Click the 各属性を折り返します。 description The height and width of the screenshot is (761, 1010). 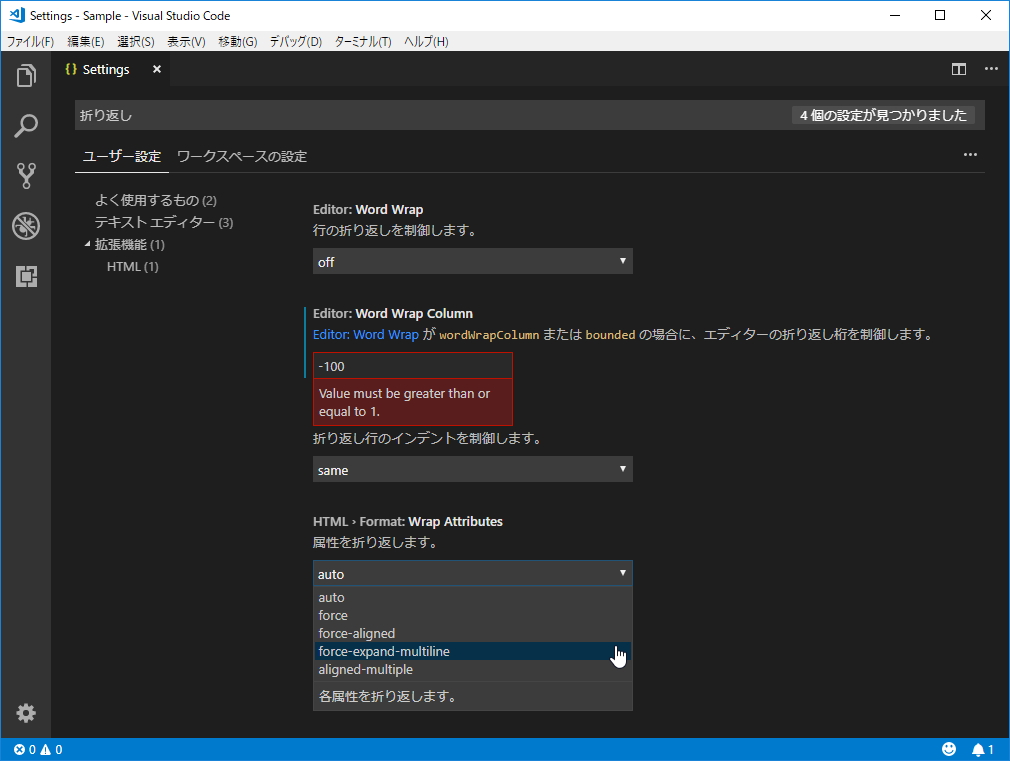tap(387, 697)
